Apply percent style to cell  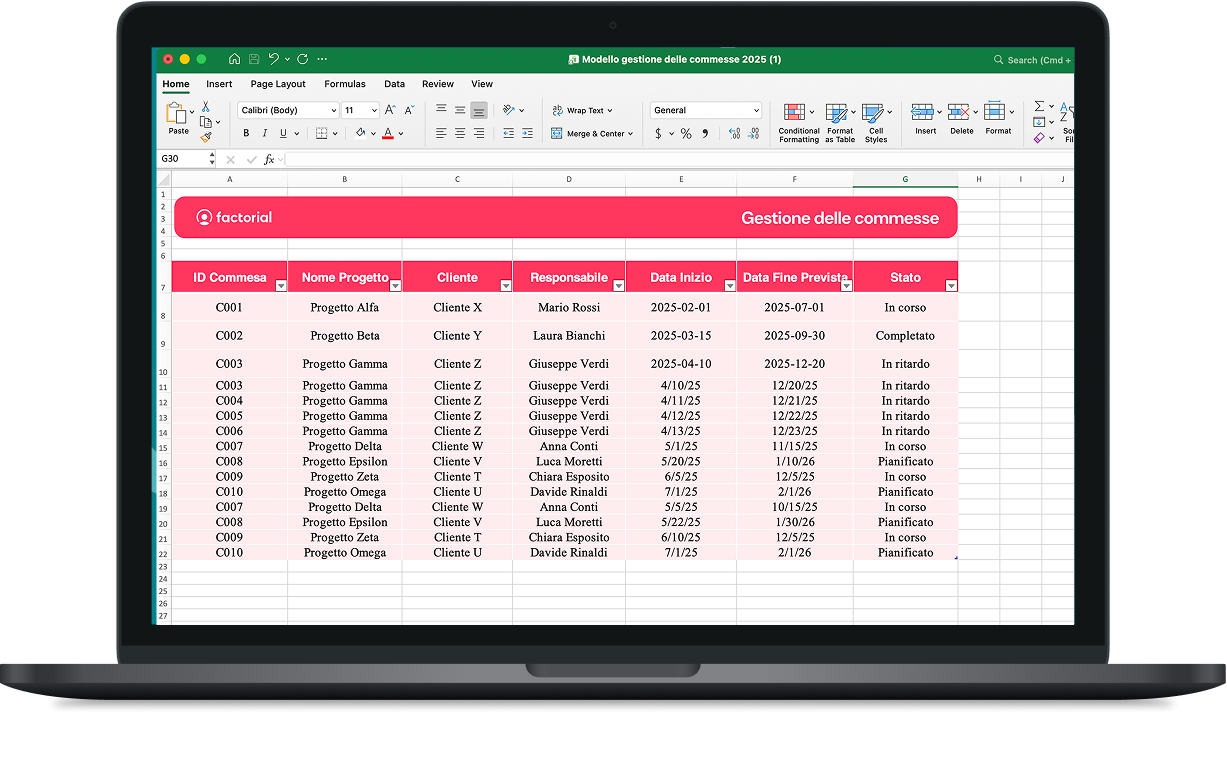686,133
